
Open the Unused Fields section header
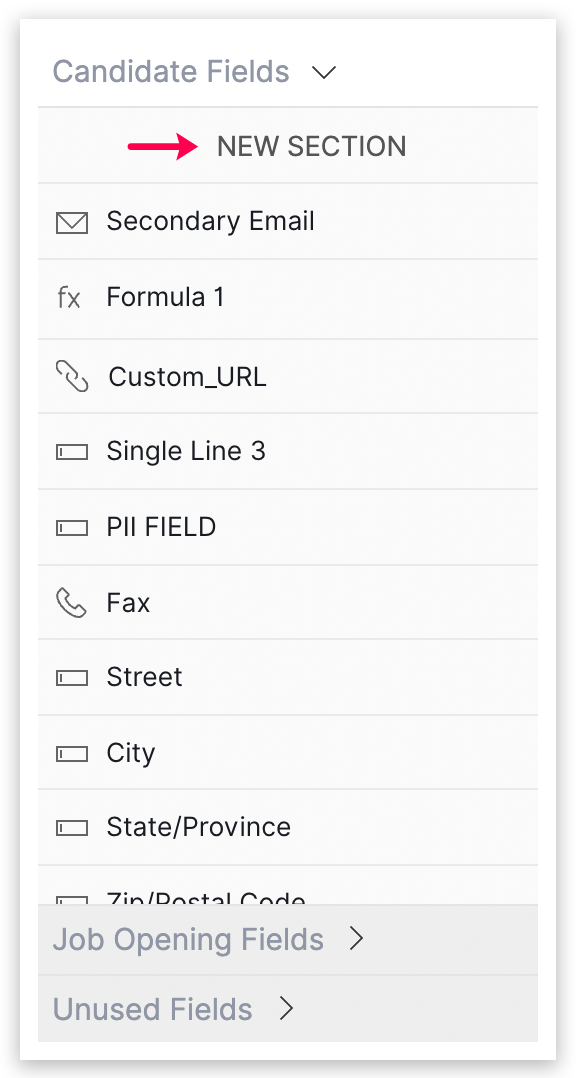288,1009
